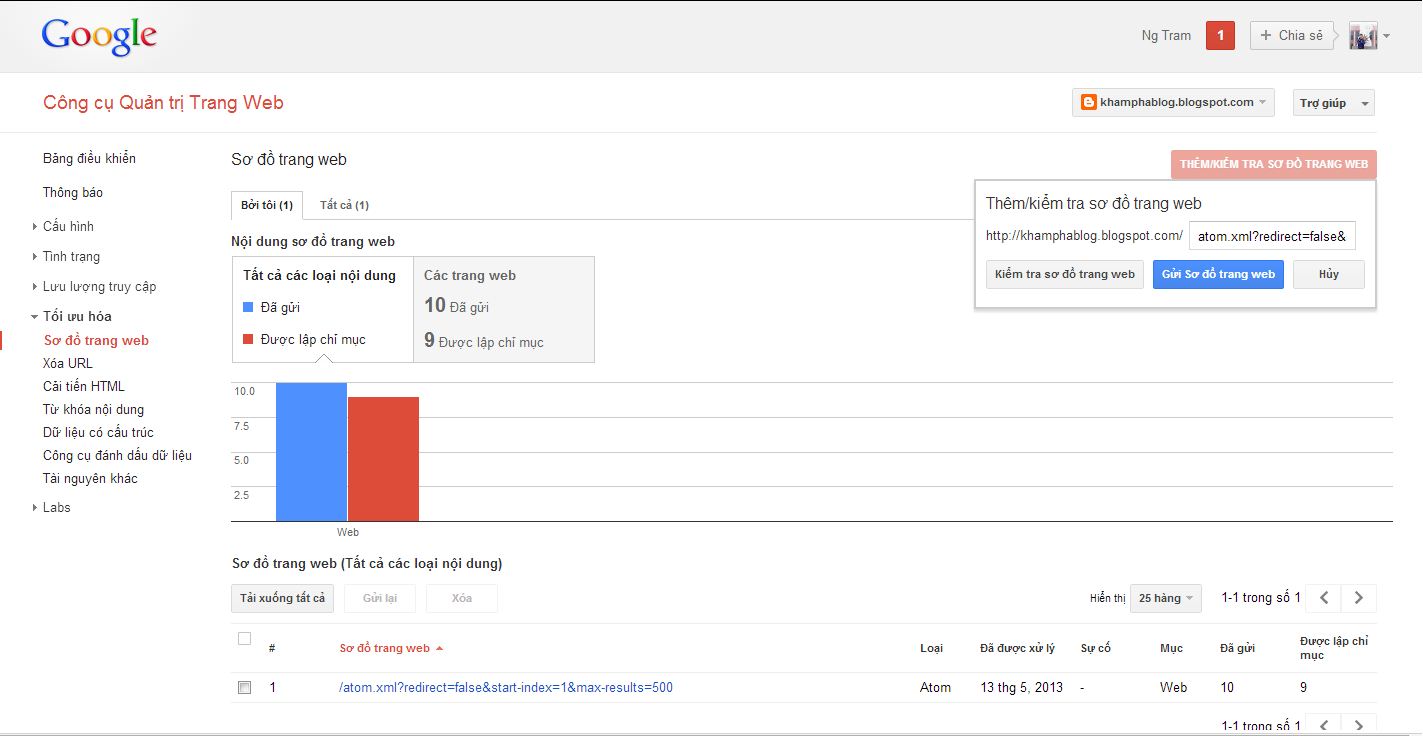Go to next page arrow above table
Viewport: 1423px width, 736px height.
click(x=1359, y=598)
